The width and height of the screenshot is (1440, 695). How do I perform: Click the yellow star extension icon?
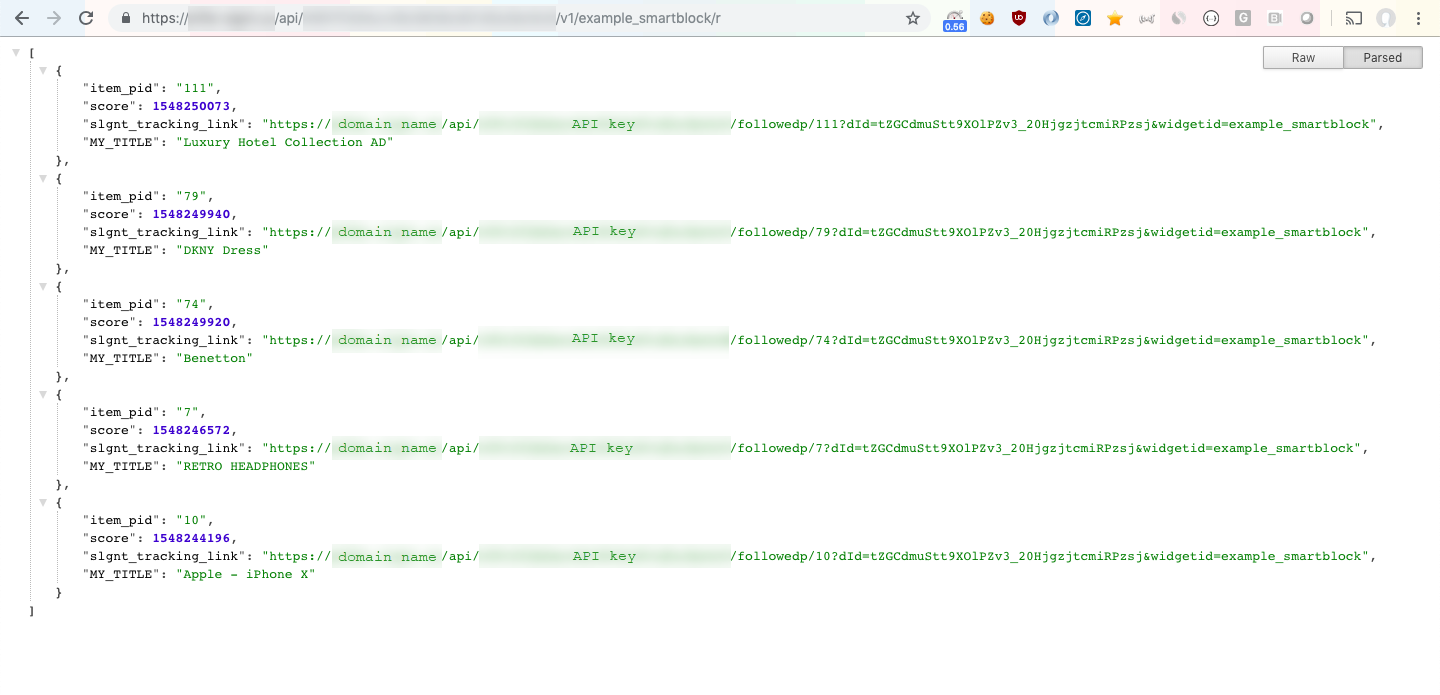coord(1115,18)
